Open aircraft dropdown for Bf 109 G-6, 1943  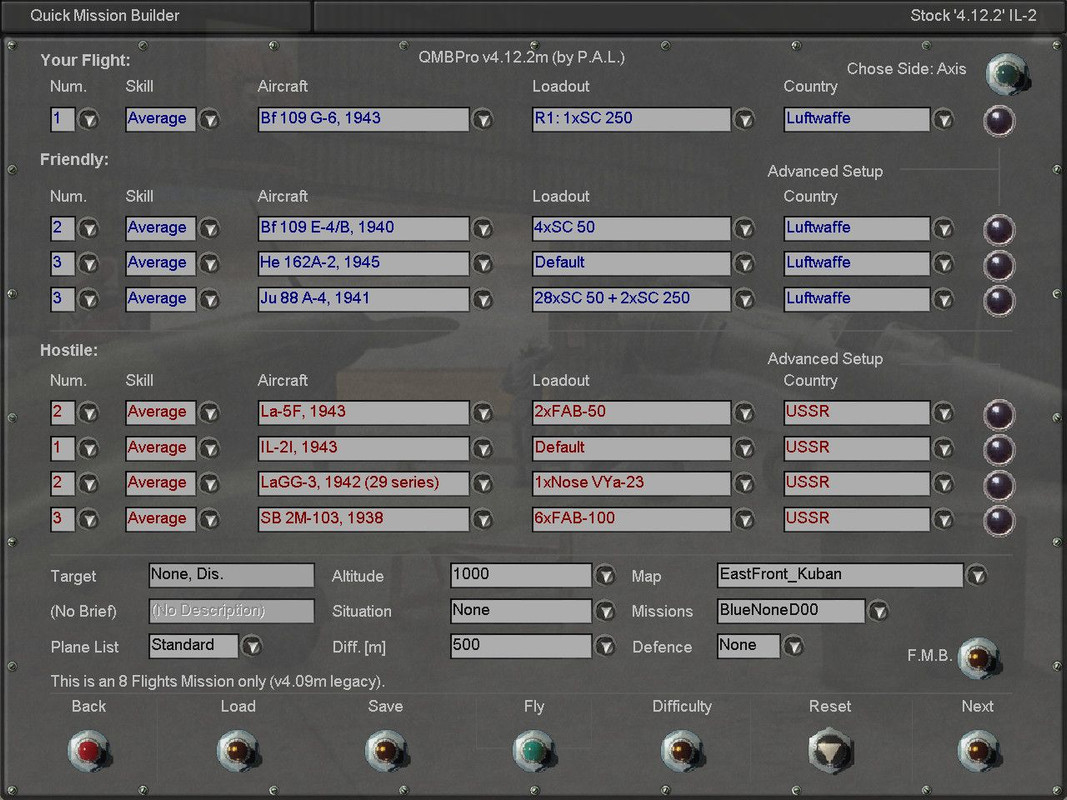482,120
